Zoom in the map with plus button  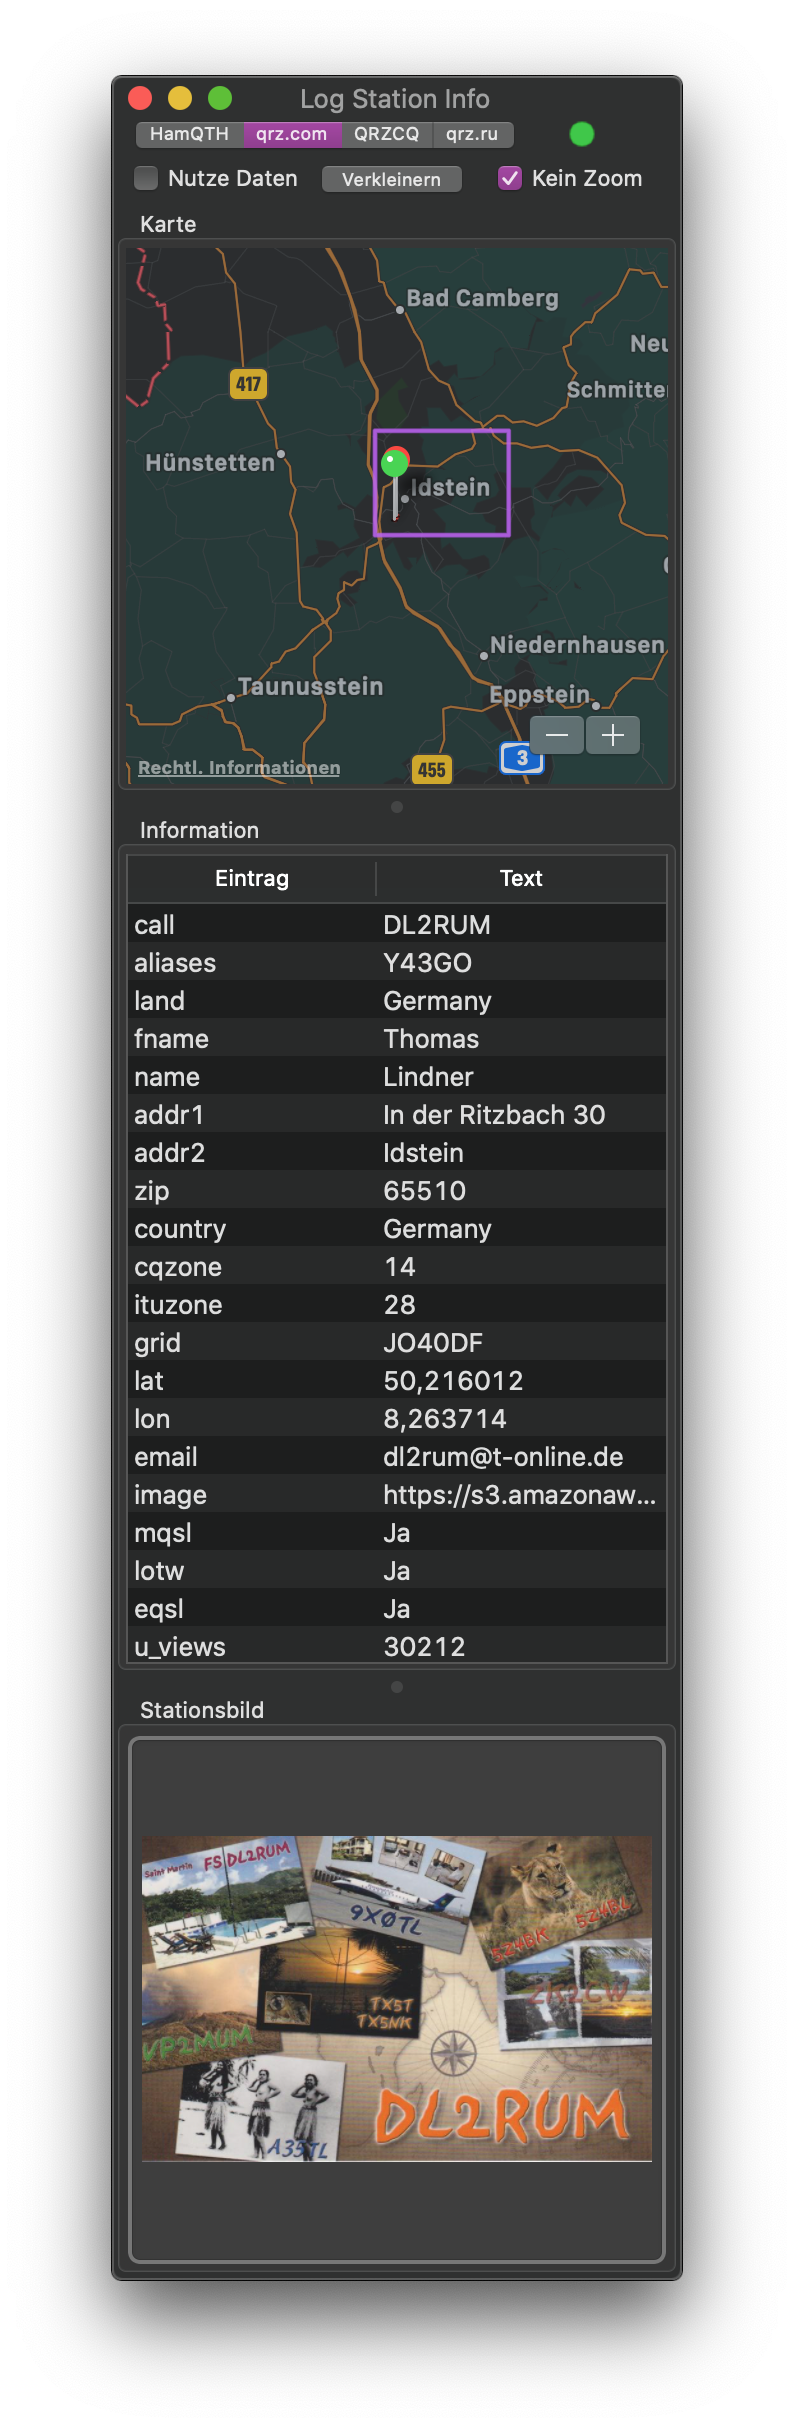pyautogui.click(x=613, y=735)
